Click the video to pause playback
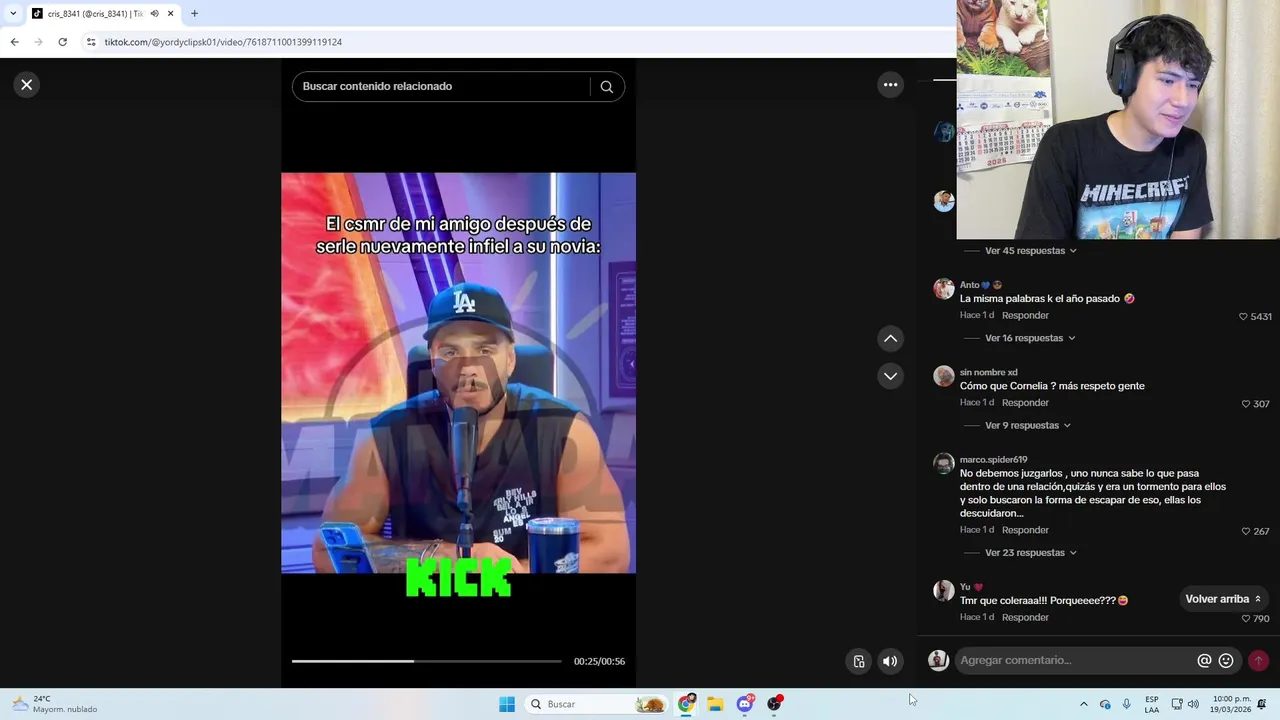Image resolution: width=1280 pixels, height=720 pixels. coord(458,373)
